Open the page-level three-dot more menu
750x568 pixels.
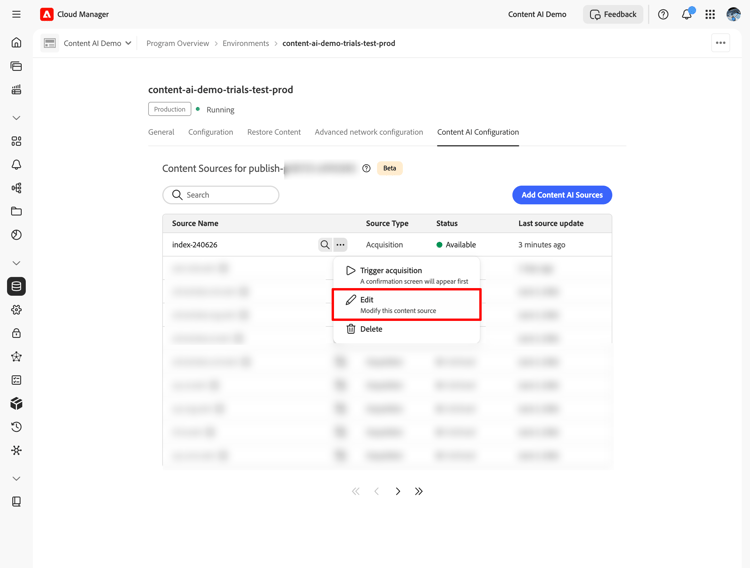pos(720,43)
